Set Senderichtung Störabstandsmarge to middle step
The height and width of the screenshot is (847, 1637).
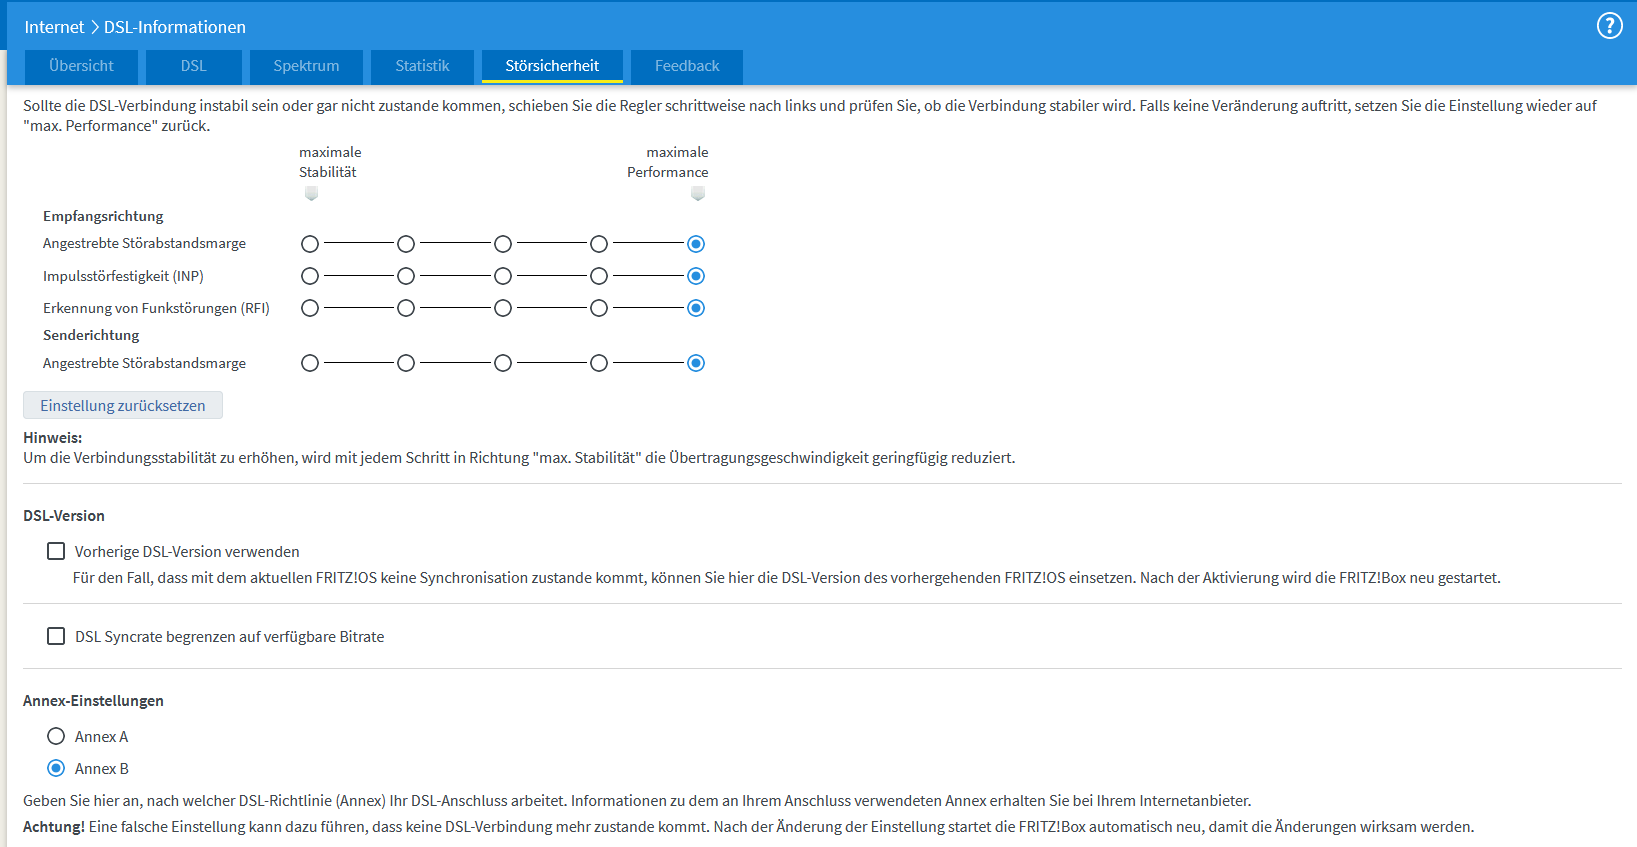click(503, 363)
